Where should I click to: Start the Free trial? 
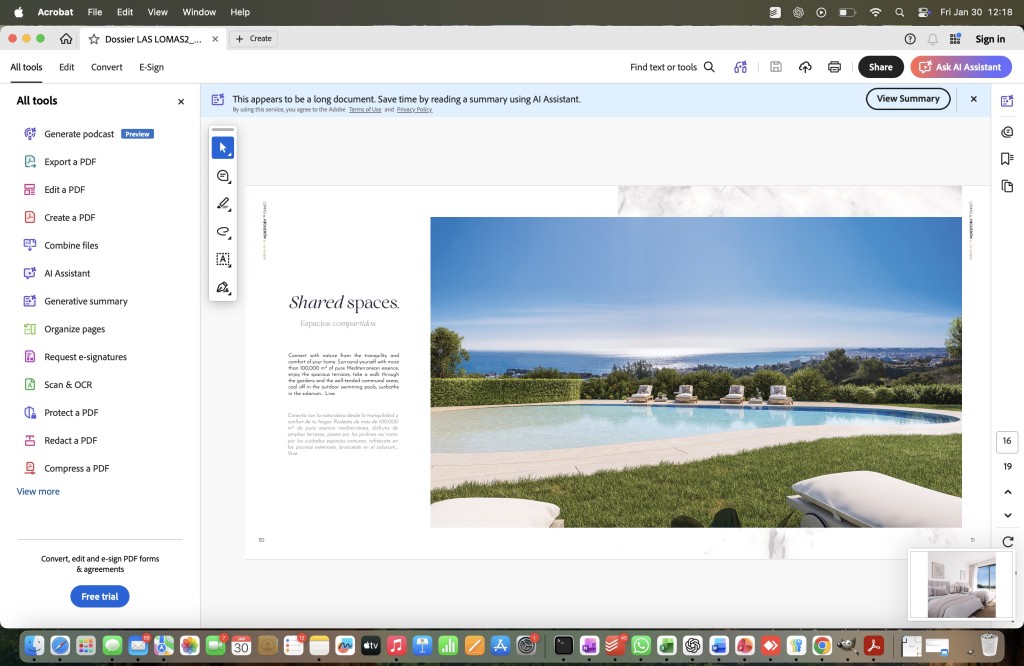[99, 596]
